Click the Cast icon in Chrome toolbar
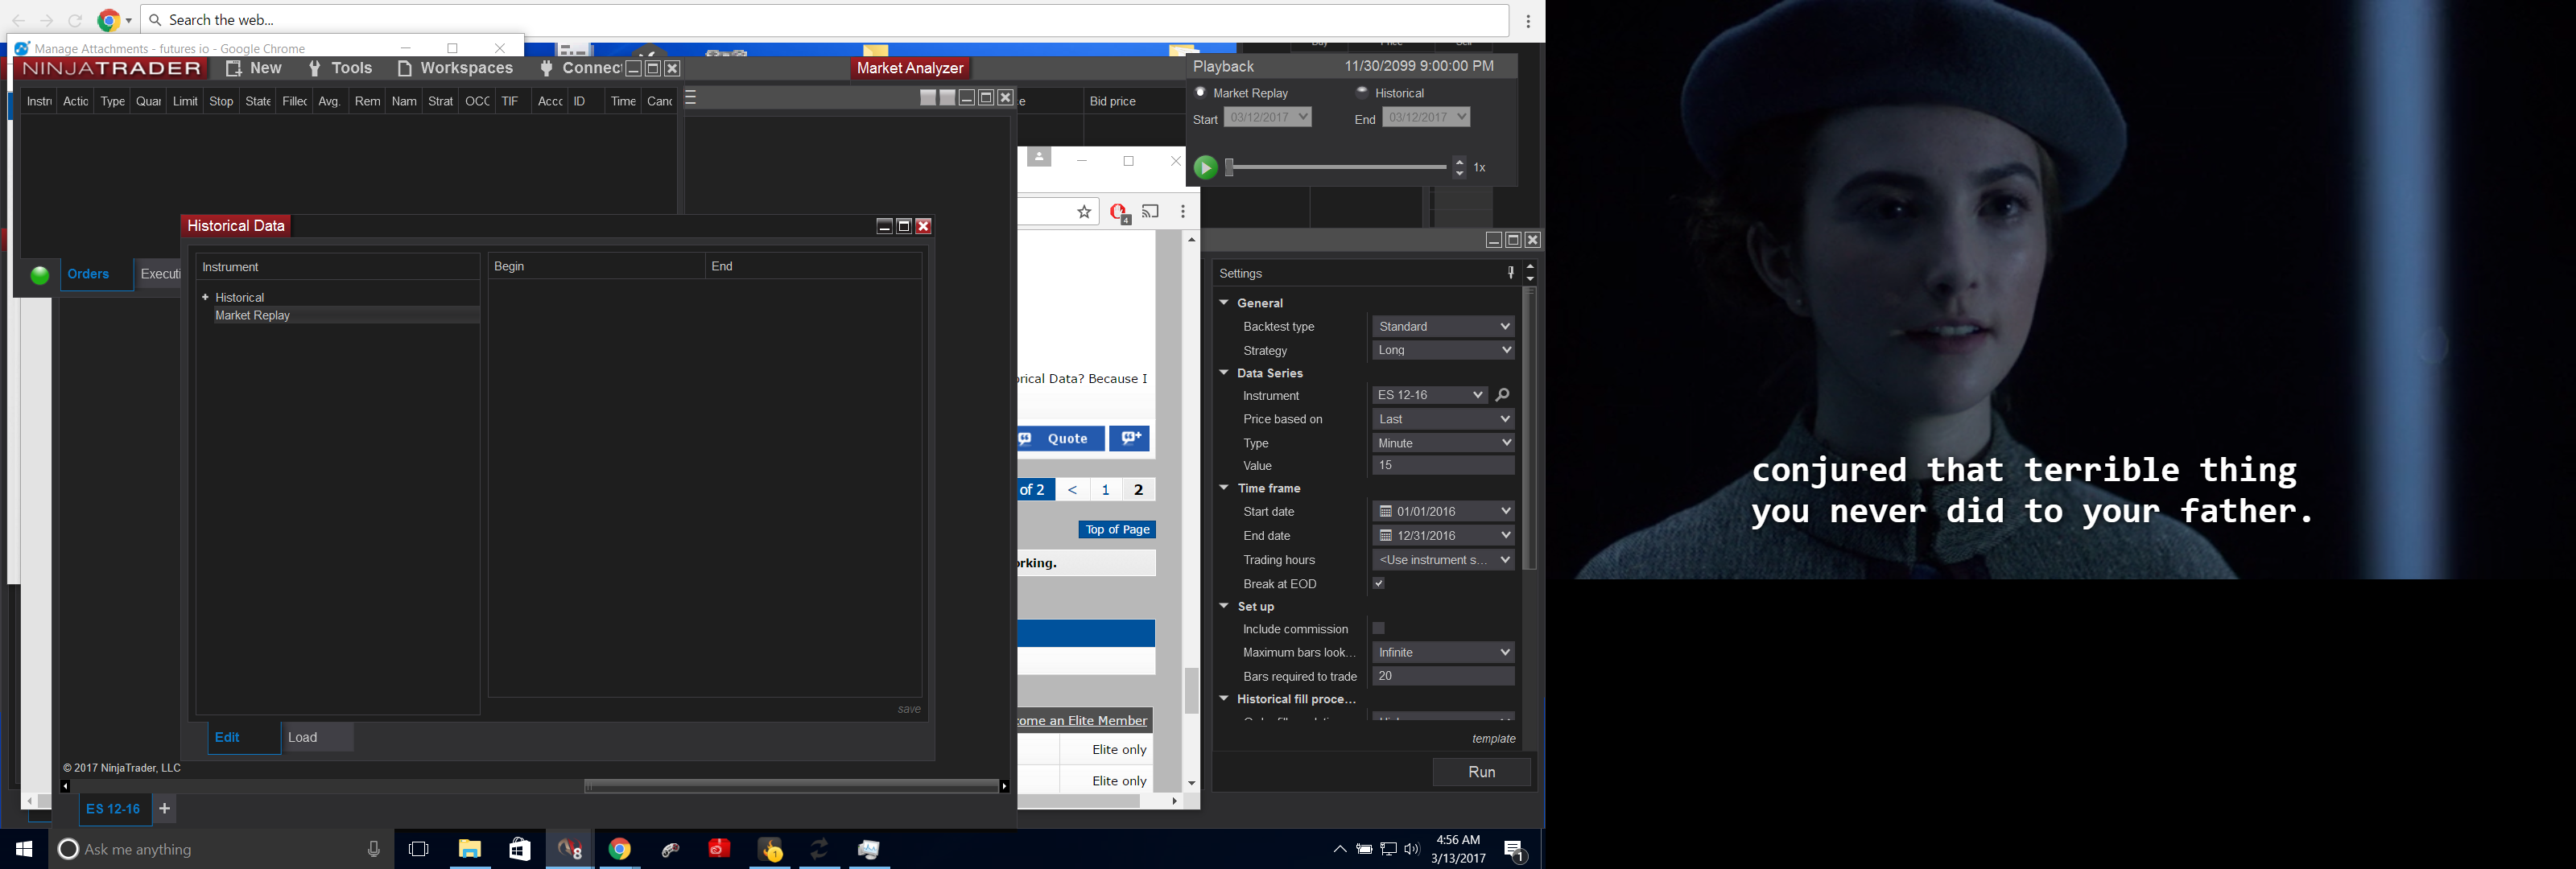Screen dimensions: 2576x869 pyautogui.click(x=1151, y=211)
